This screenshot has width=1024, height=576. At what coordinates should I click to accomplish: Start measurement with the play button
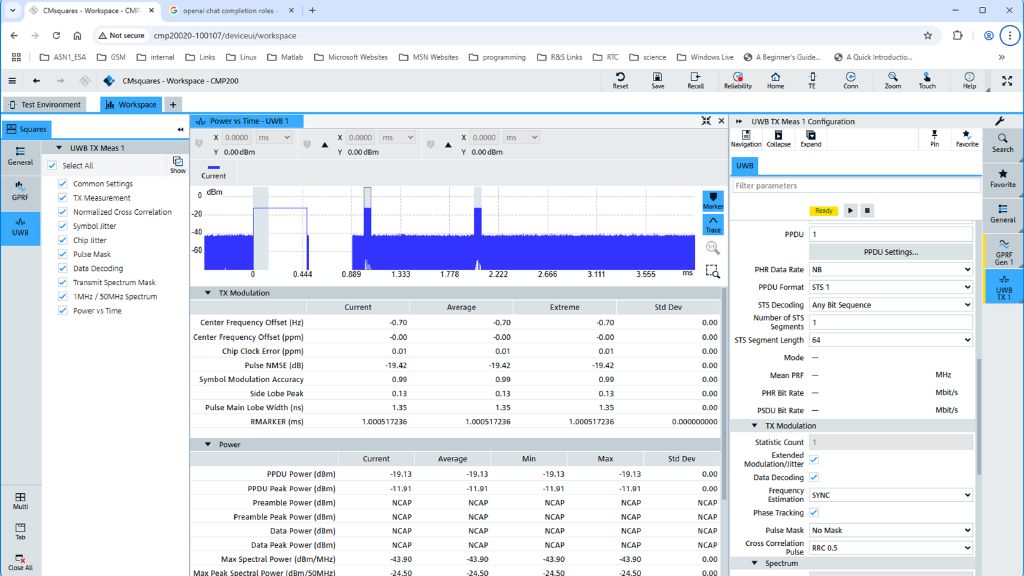[850, 211]
